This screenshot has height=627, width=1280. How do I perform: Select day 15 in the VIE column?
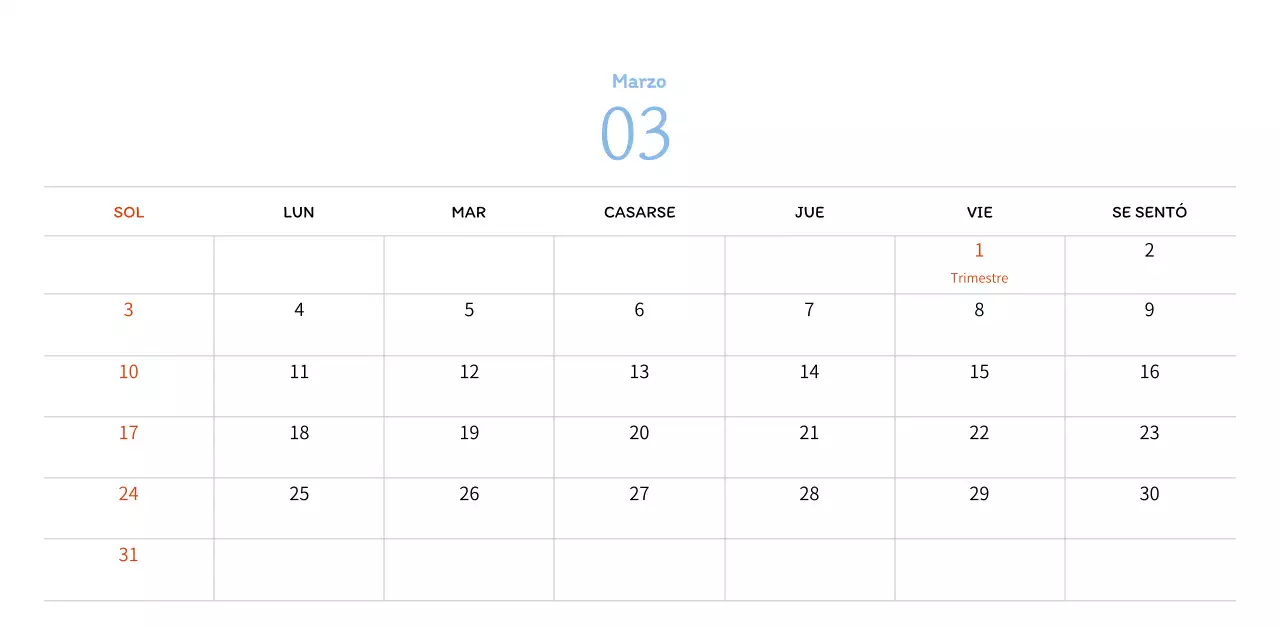click(979, 372)
